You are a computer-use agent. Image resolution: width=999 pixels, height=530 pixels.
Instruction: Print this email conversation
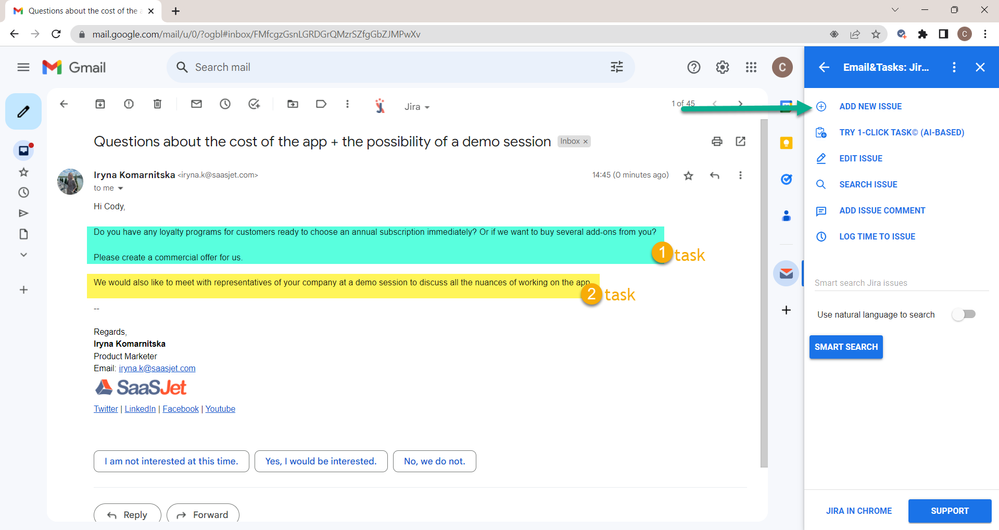point(717,141)
